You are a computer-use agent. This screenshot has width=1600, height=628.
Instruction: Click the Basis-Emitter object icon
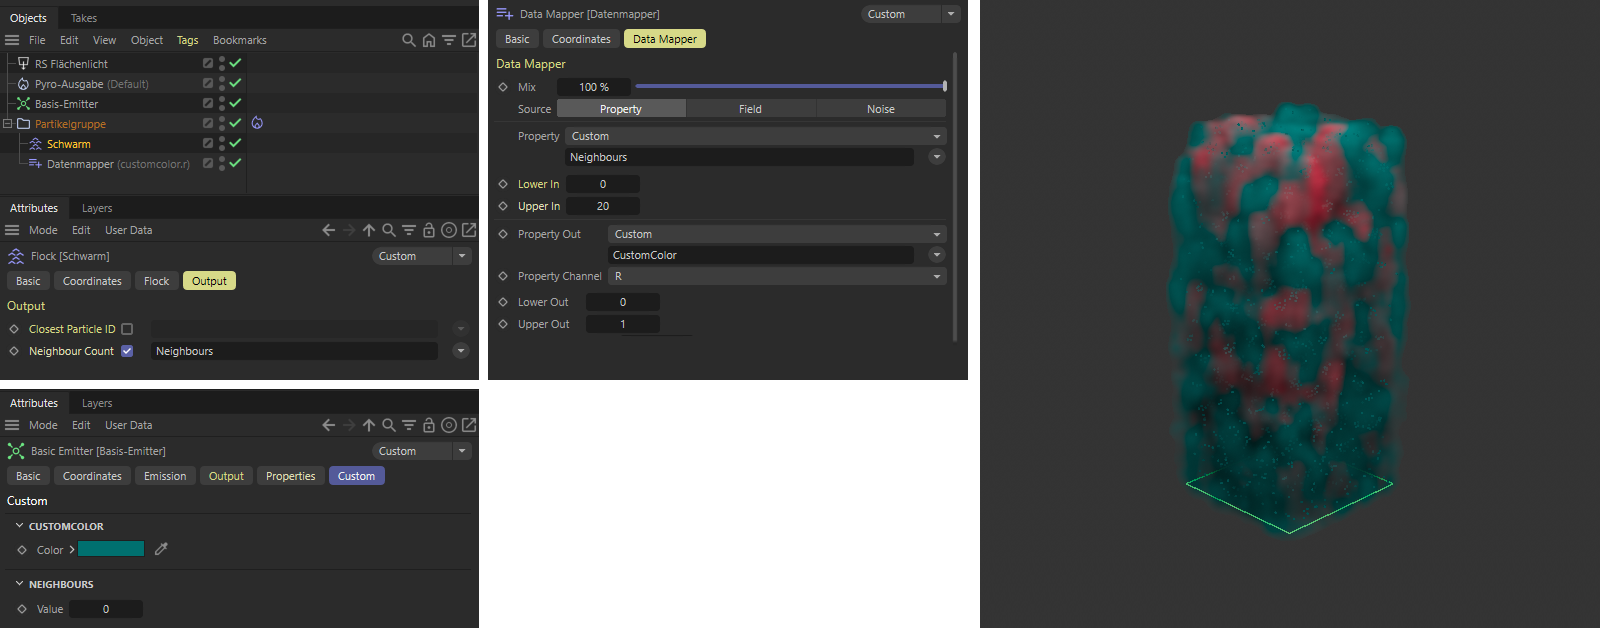[x=23, y=104]
